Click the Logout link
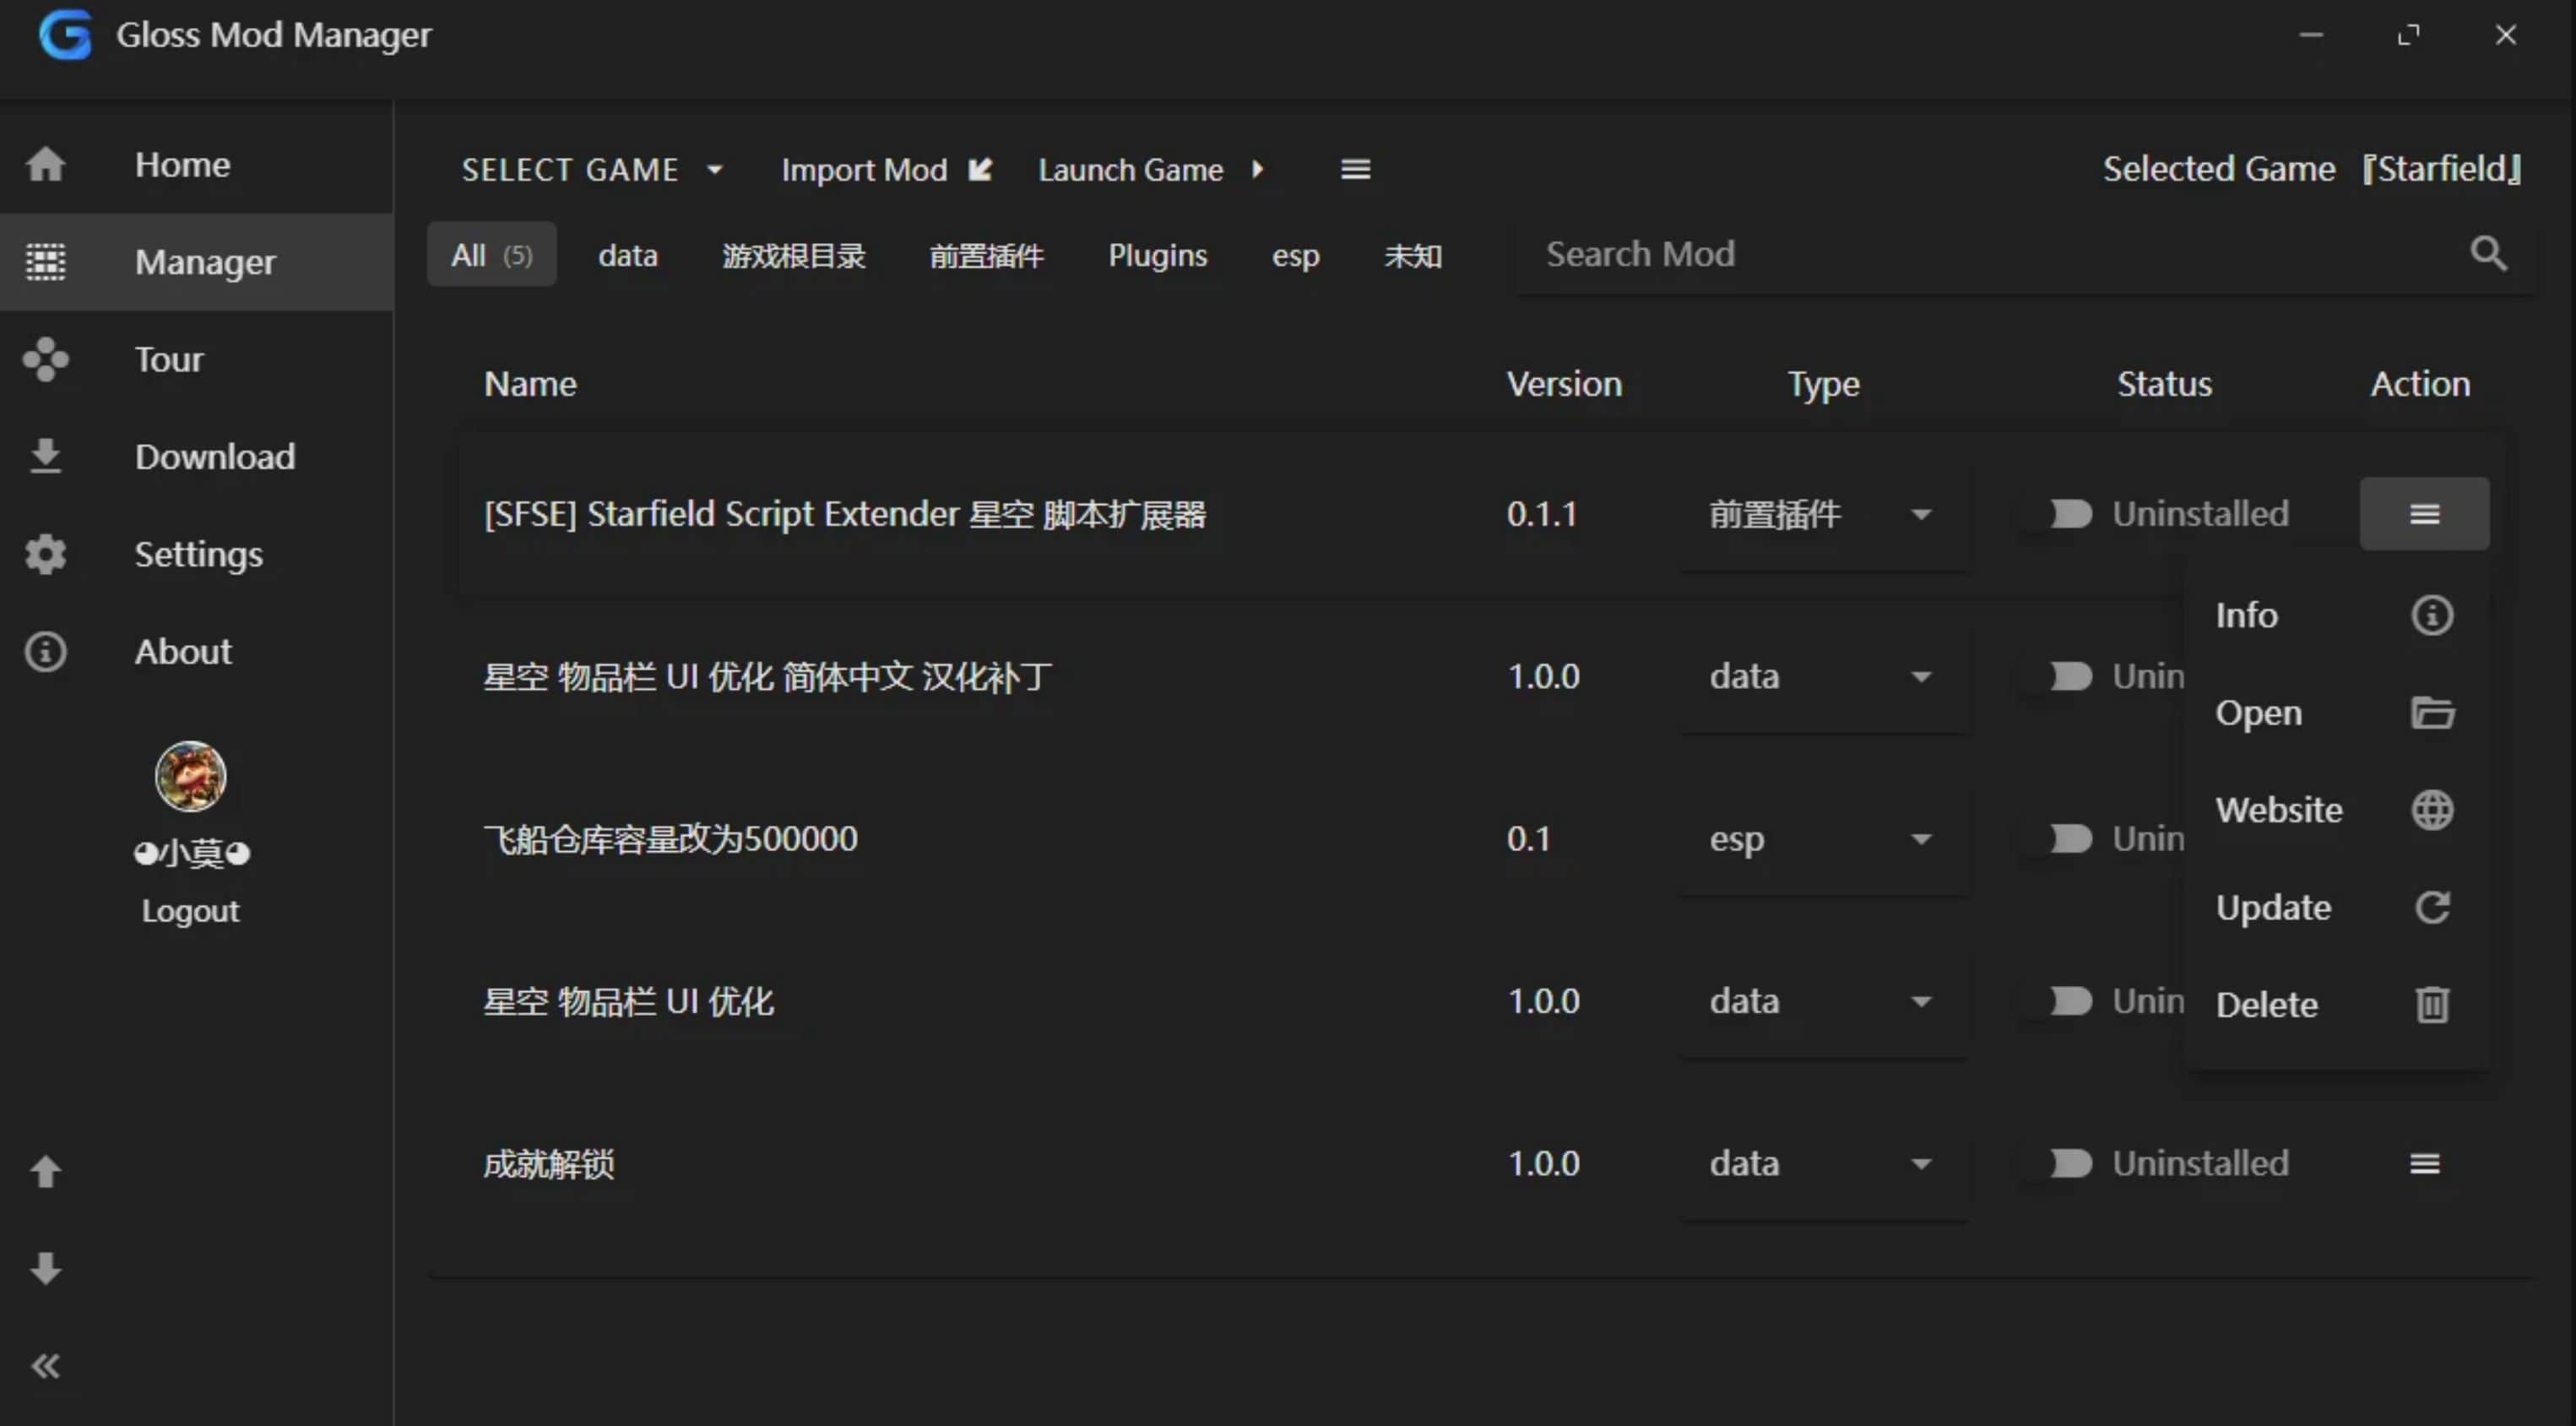Viewport: 2576px width, 1426px height. click(190, 911)
